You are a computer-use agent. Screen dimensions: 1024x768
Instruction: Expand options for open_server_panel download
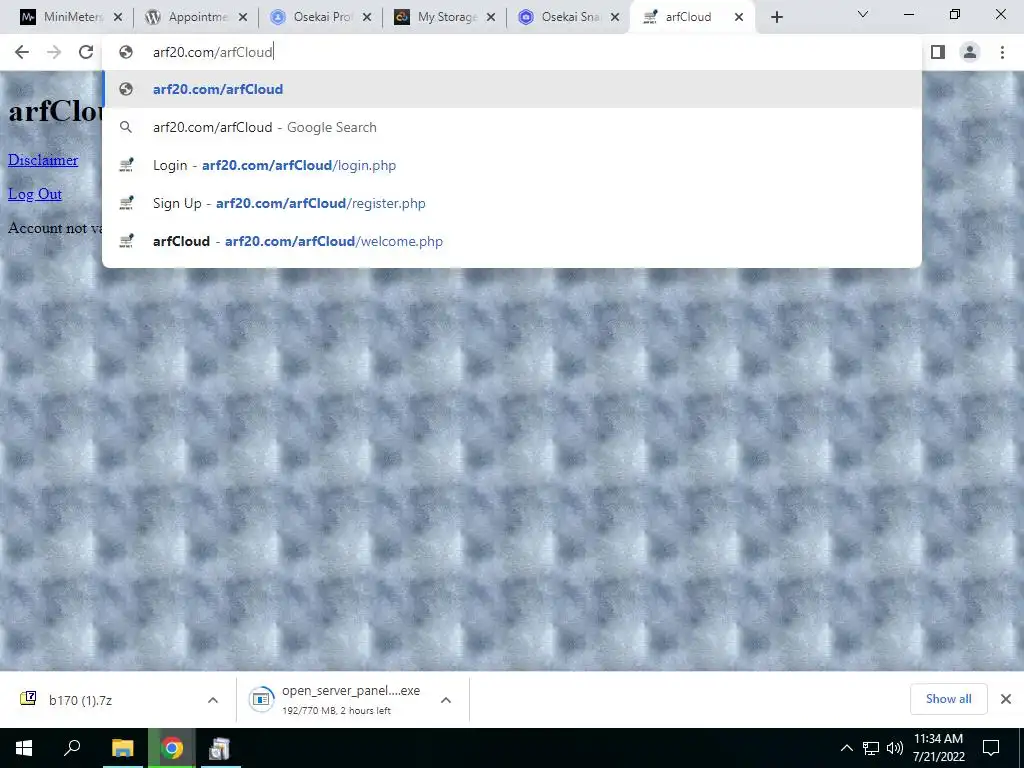coord(446,699)
